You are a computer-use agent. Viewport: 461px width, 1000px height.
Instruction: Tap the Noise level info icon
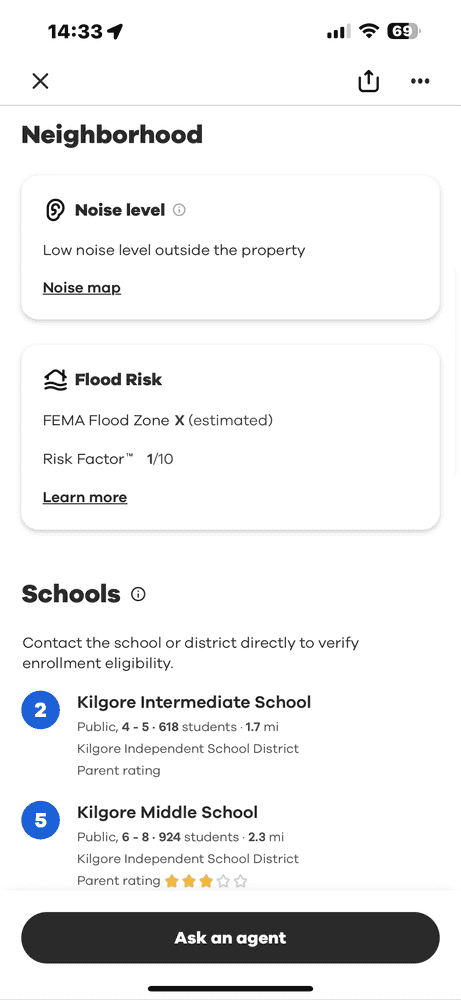(179, 210)
